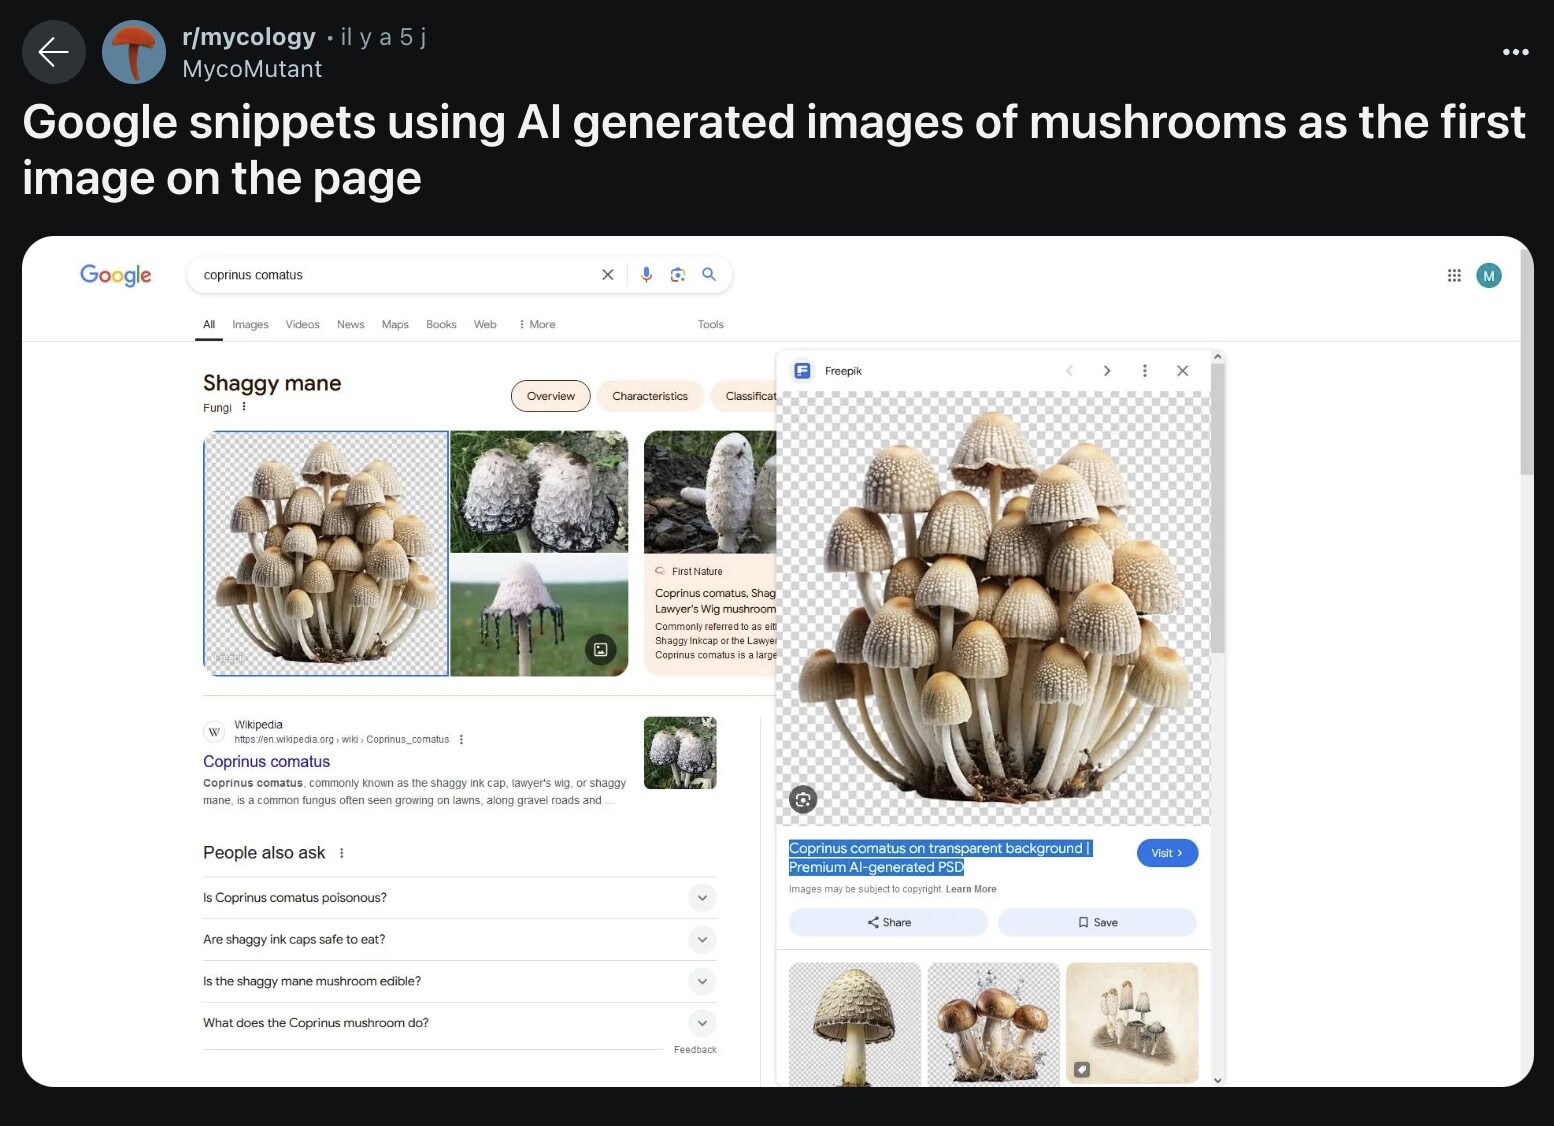The height and width of the screenshot is (1126, 1554).
Task: Click the Wikipedia favicon
Action: click(x=214, y=732)
